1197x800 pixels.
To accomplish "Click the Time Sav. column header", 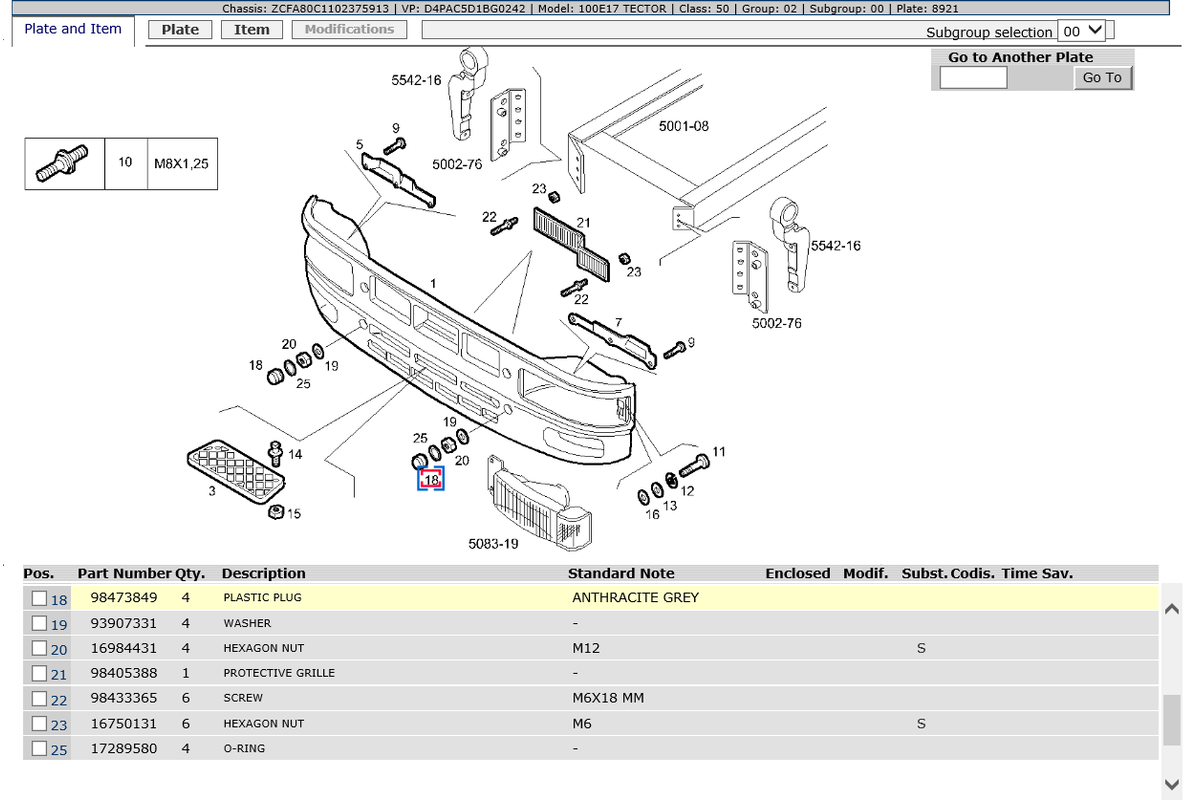I will (1037, 573).
